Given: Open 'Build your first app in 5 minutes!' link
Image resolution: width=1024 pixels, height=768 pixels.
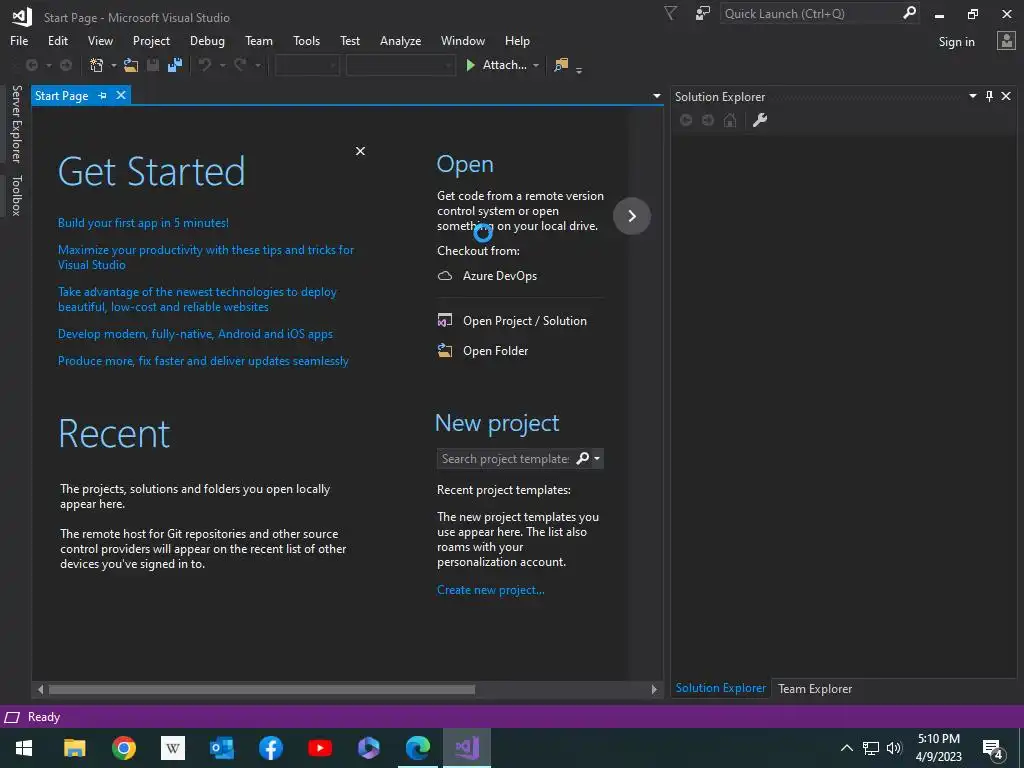Looking at the screenshot, I should 143,223.
